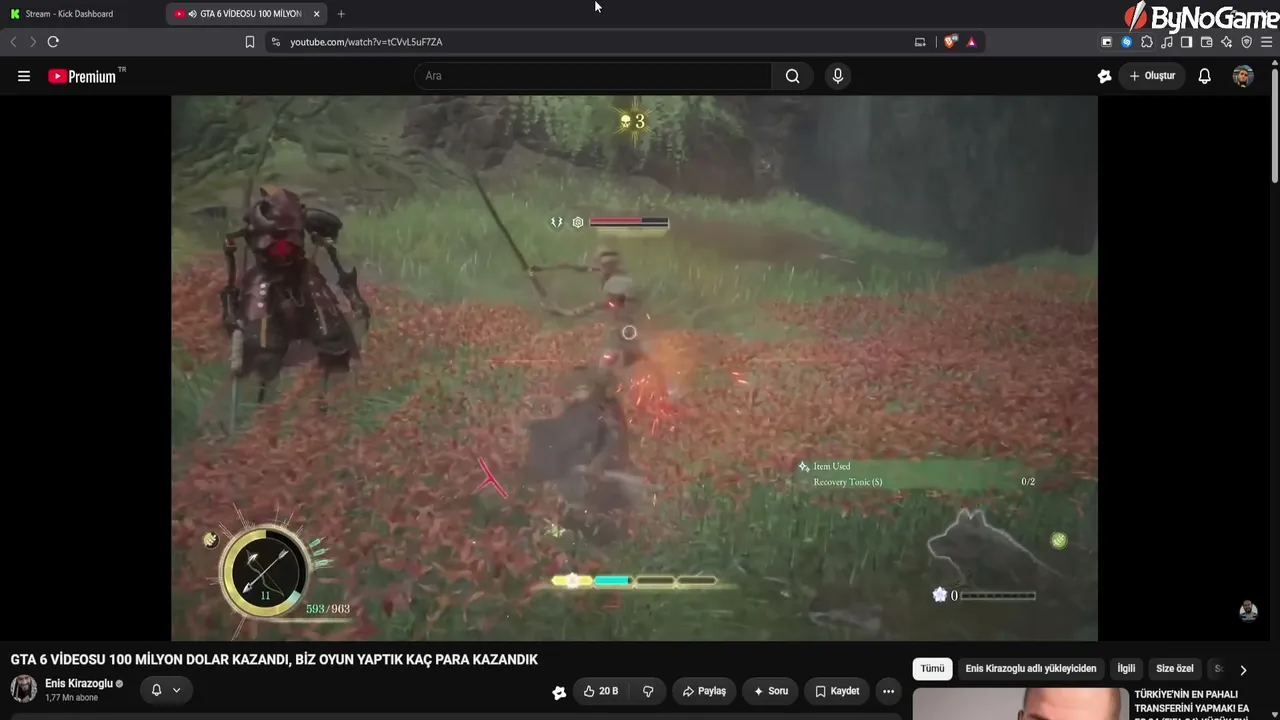
Task: Close the GTA 6 VİDEOSU tab
Action: pos(316,14)
